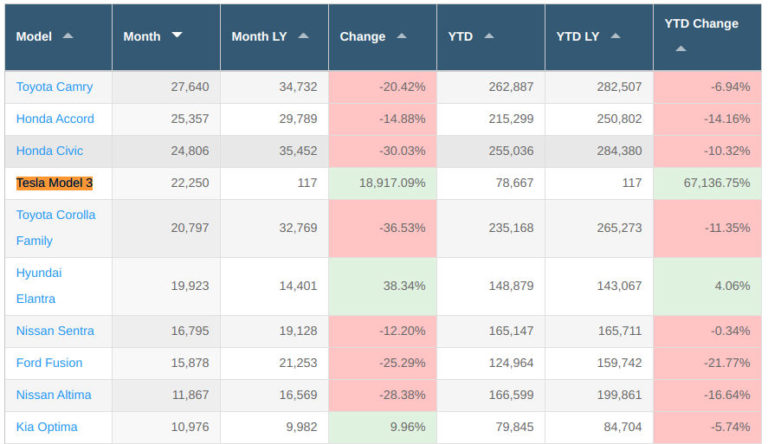Click Honda Civic change -30.03%
Viewport: 768px width, 444px height.
click(402, 150)
